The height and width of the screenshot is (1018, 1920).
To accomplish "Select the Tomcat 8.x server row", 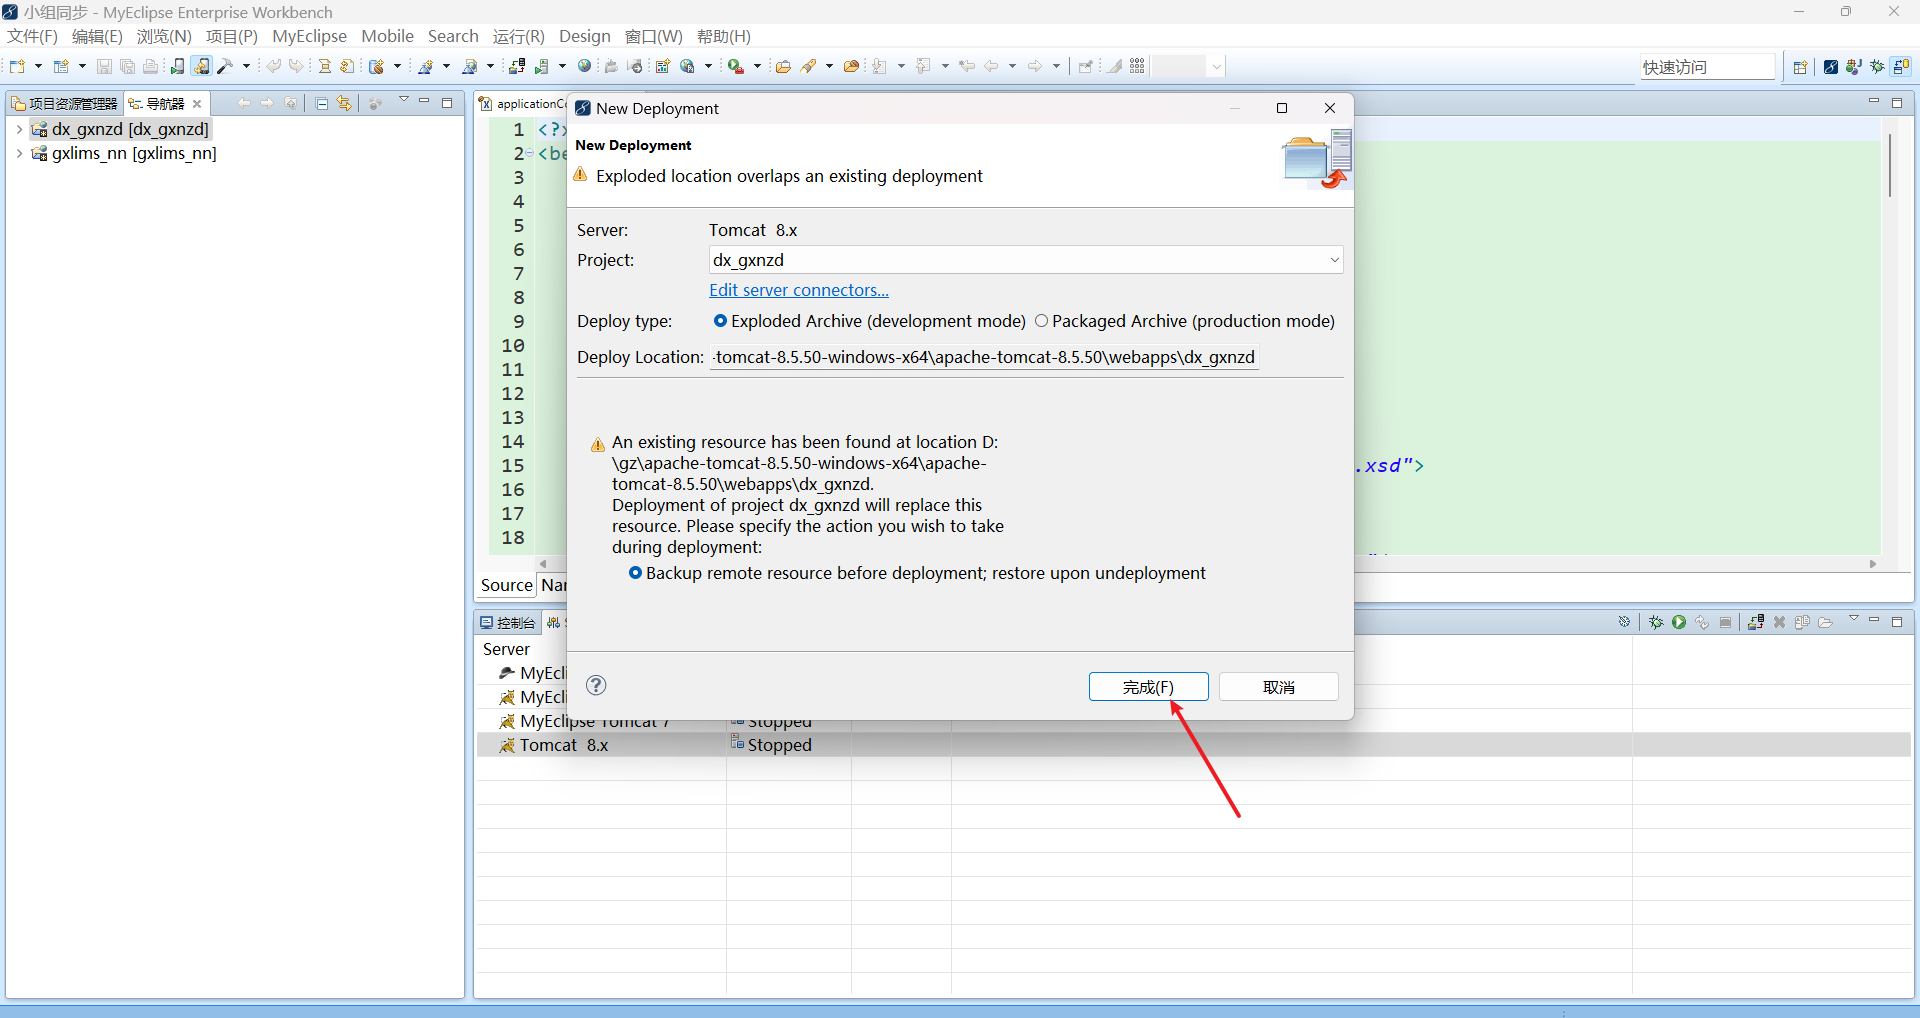I will click(x=1193, y=745).
